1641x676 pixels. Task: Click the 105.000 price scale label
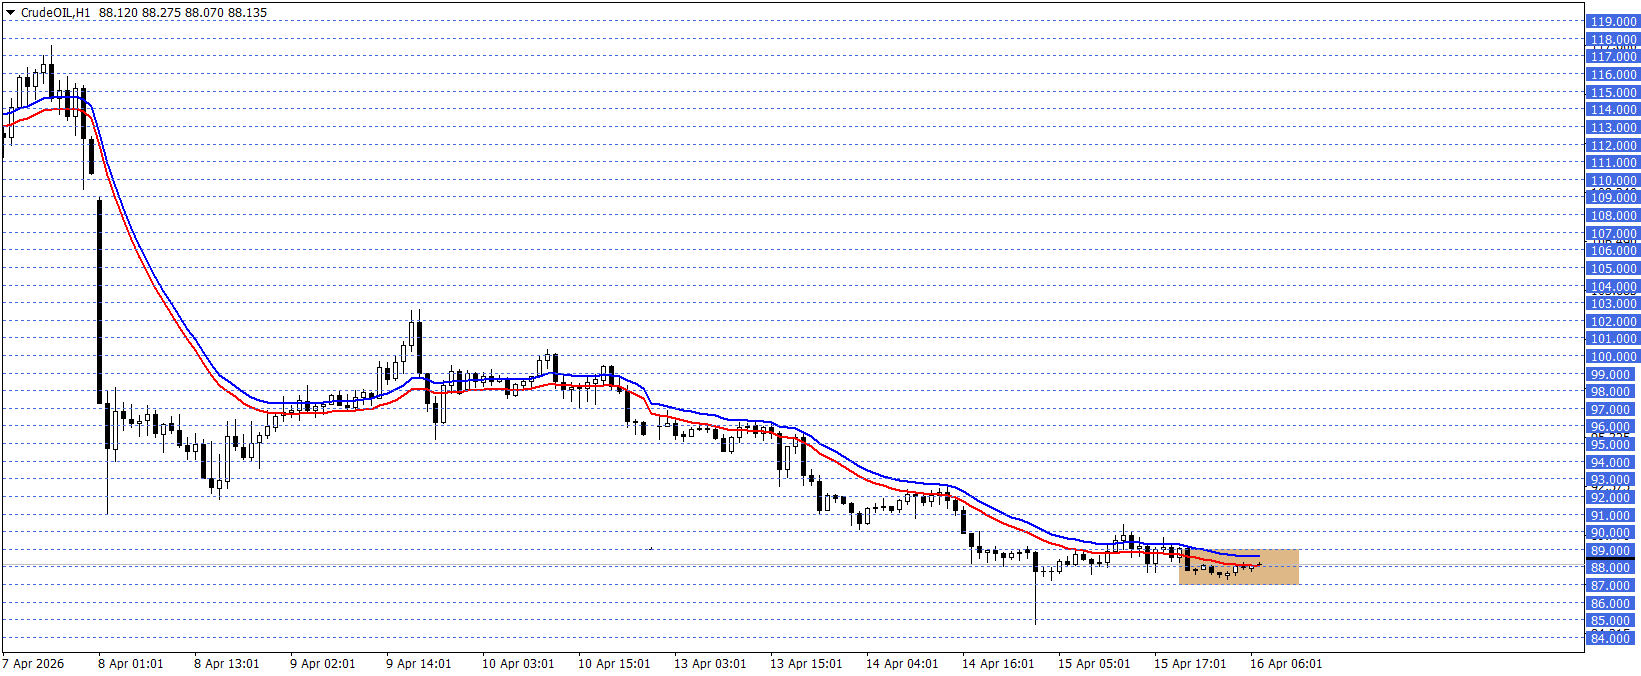tap(1613, 269)
